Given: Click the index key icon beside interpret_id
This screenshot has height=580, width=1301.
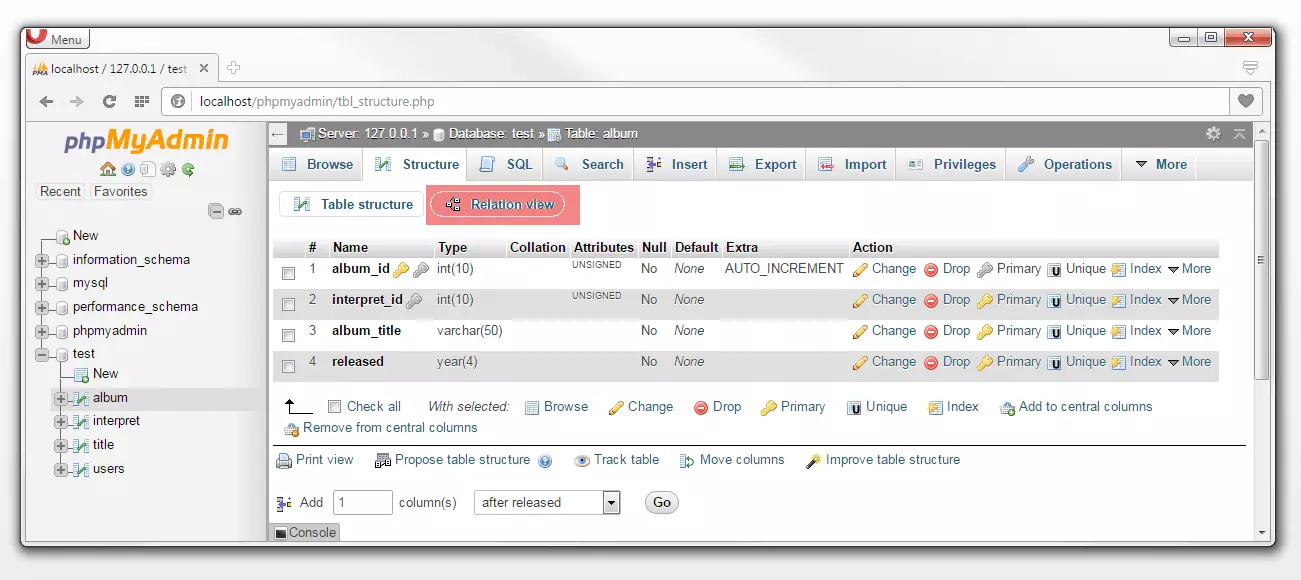Looking at the screenshot, I should [x=414, y=300].
